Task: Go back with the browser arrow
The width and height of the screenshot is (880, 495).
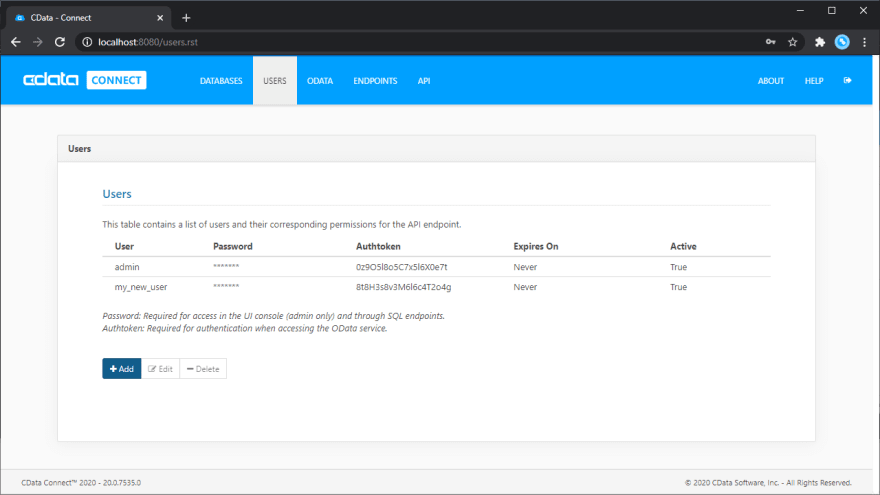Action: click(x=16, y=42)
